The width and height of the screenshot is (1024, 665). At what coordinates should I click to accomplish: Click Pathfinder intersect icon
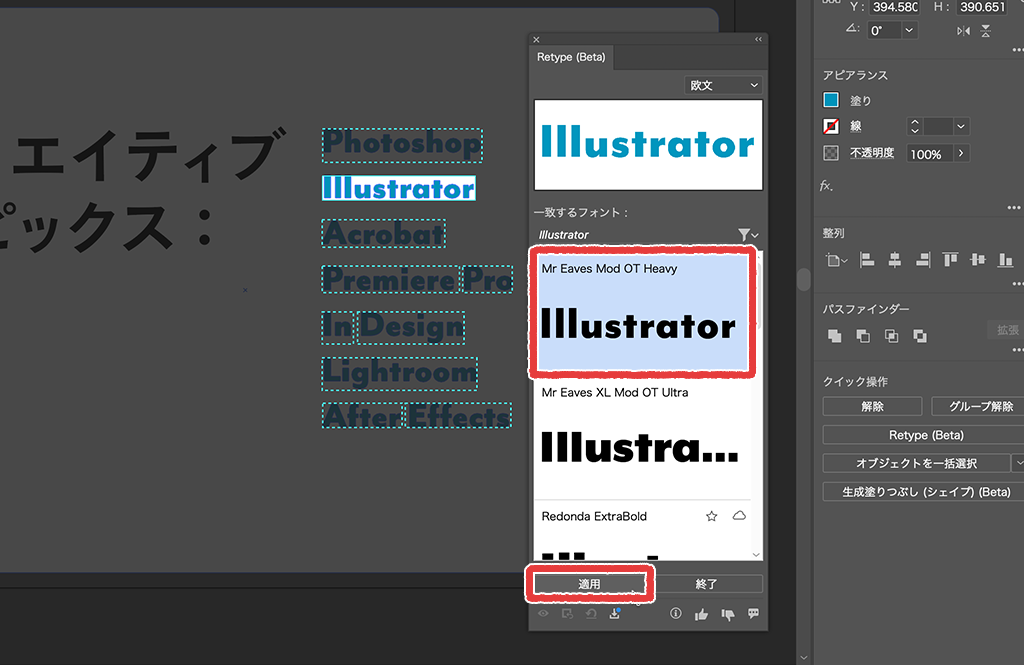891,336
